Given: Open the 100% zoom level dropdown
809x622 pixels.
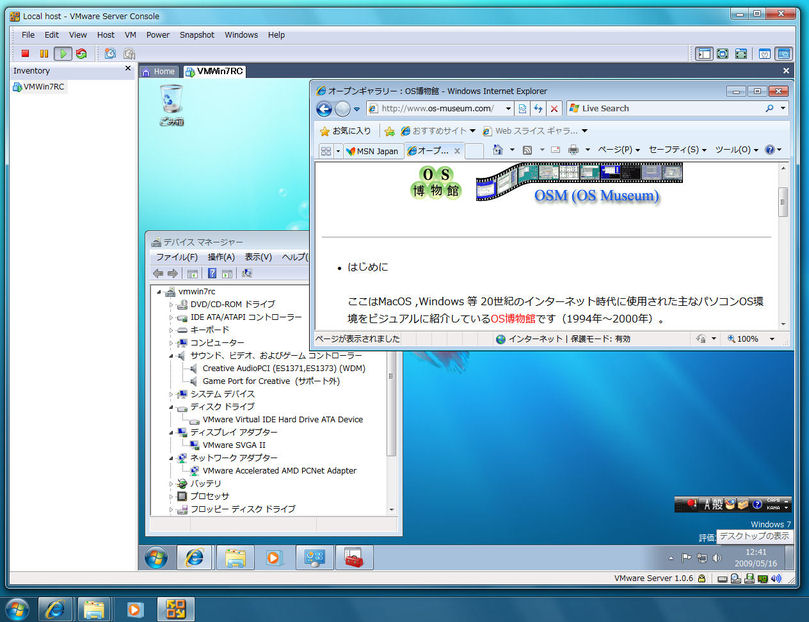Looking at the screenshot, I should (x=772, y=339).
